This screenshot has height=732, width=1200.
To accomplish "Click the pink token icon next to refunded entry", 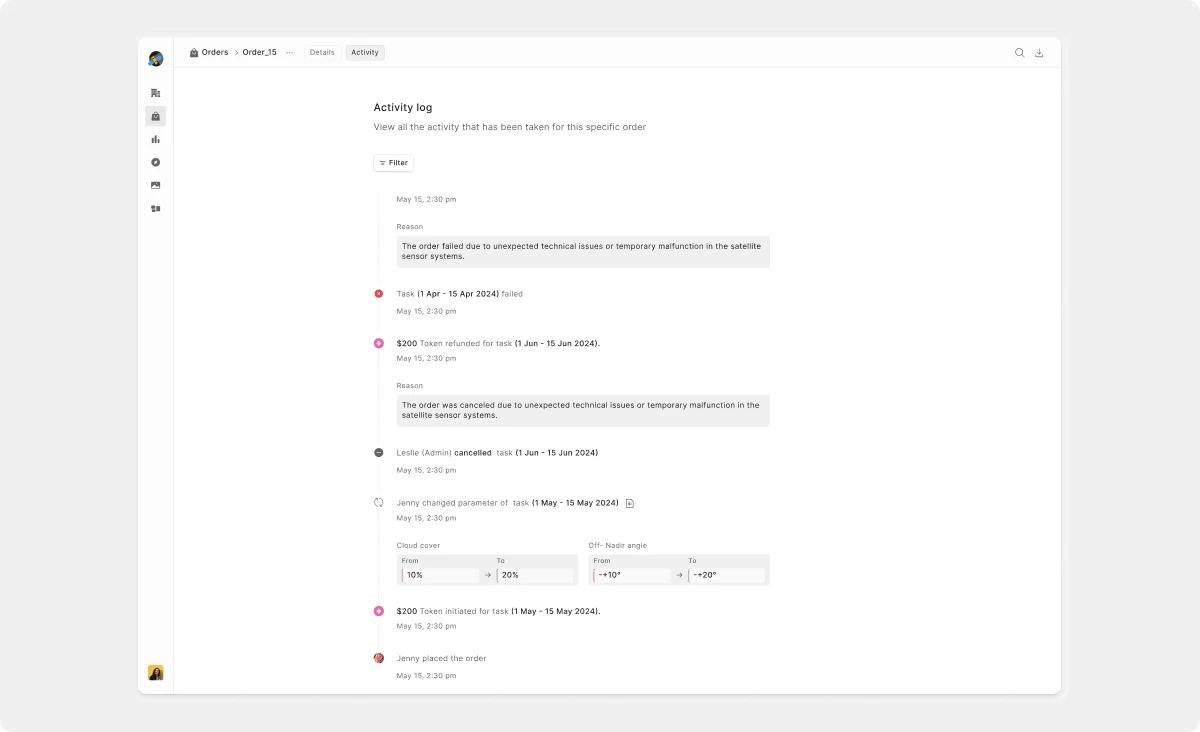I will tap(379, 343).
